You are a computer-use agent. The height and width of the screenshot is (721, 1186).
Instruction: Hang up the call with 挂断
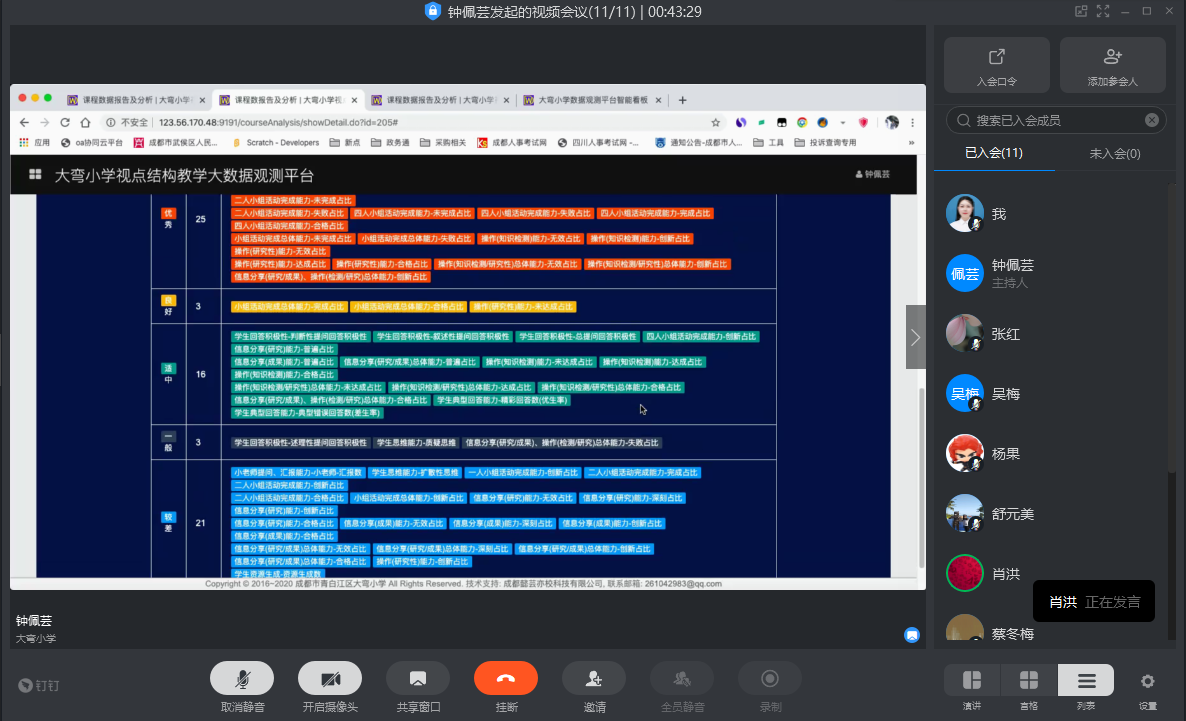(506, 687)
